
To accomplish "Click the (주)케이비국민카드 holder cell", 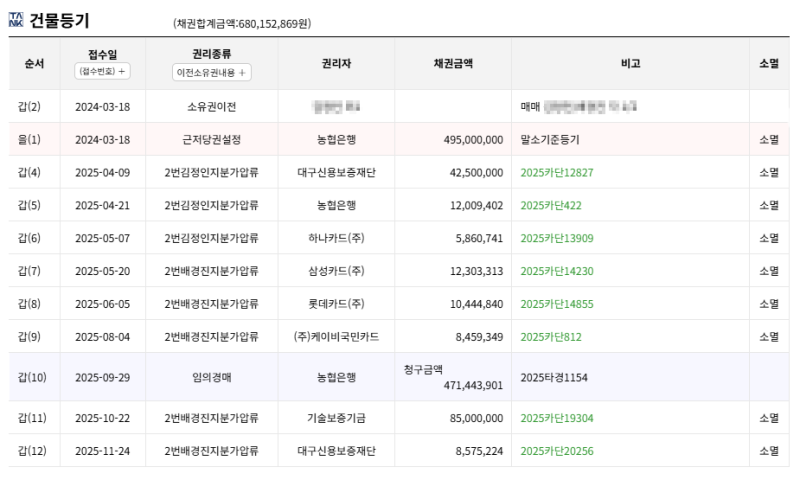I will tap(336, 337).
